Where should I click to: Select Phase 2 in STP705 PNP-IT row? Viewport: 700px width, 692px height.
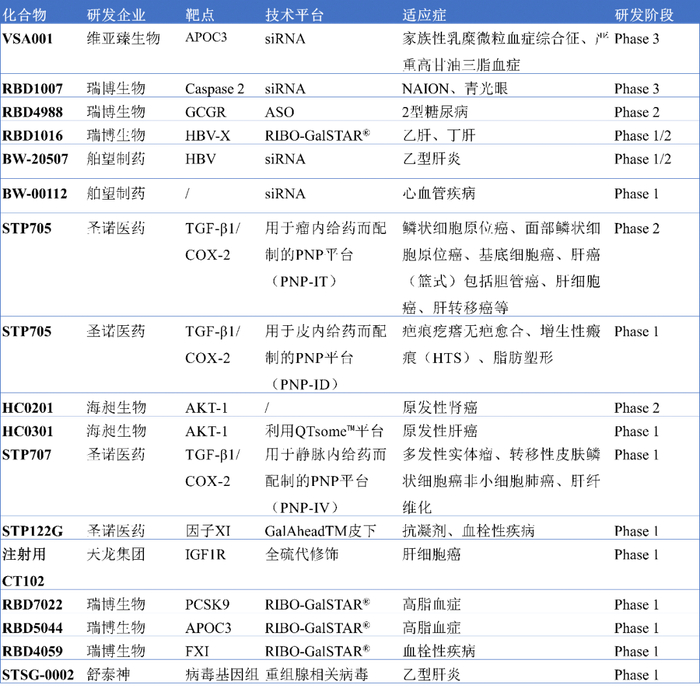coord(637,229)
